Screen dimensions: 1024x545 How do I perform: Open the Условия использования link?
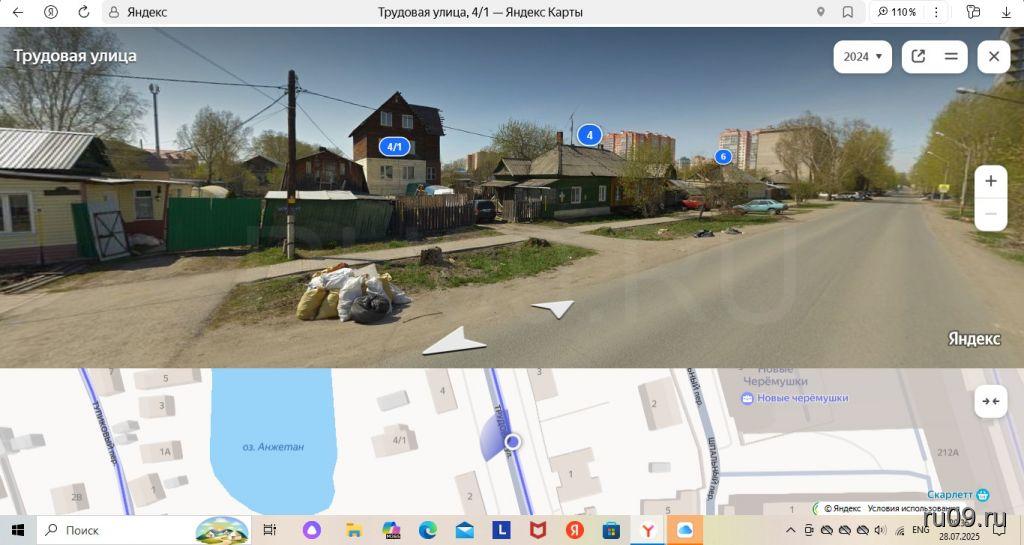click(902, 508)
